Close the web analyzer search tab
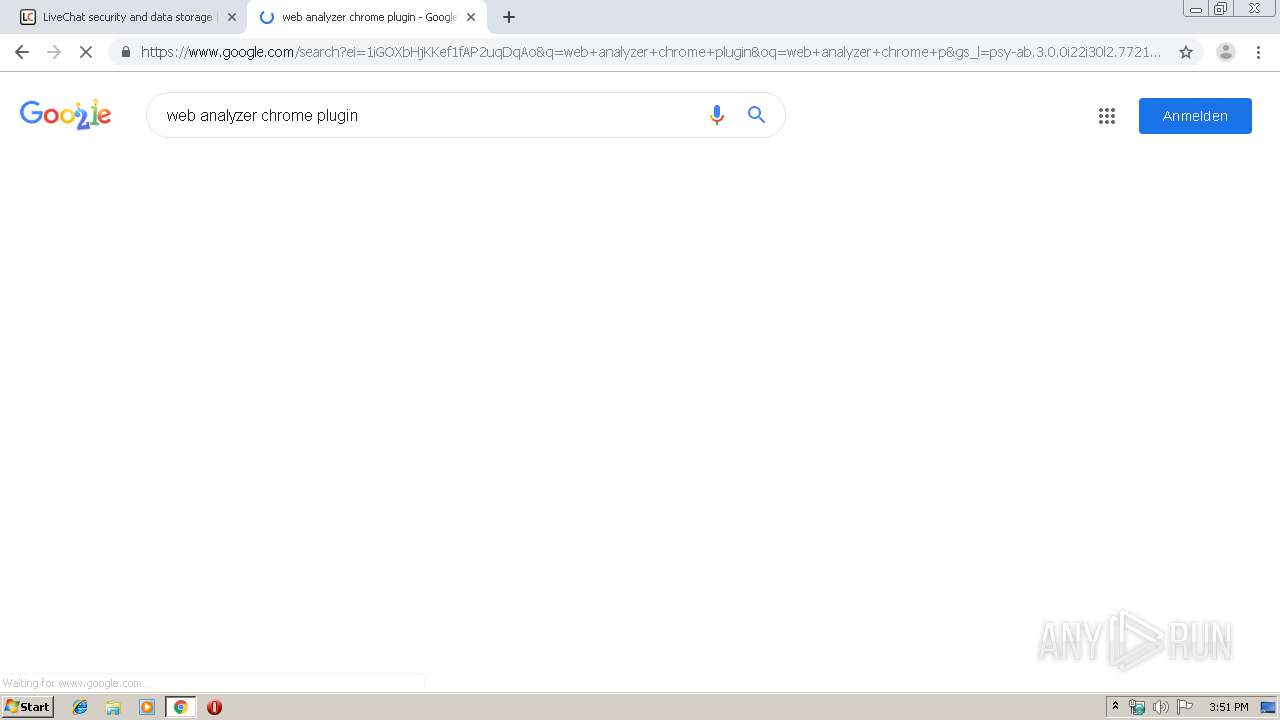 point(471,17)
